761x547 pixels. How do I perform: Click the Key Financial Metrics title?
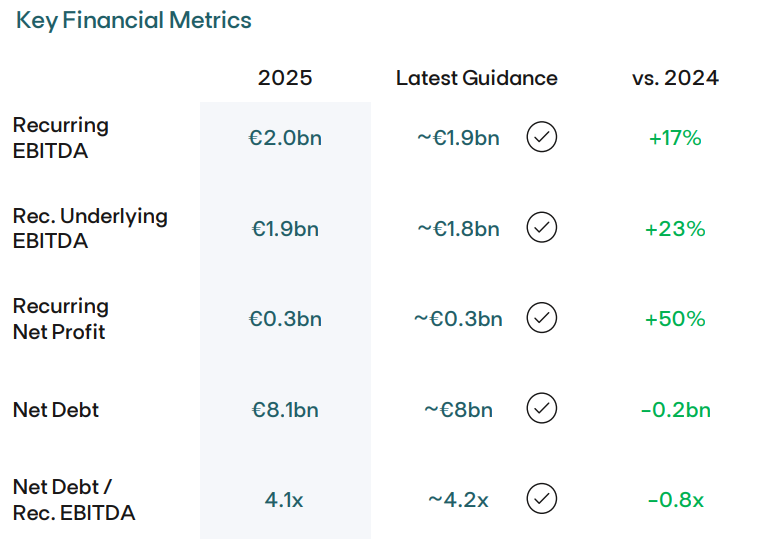point(134,20)
